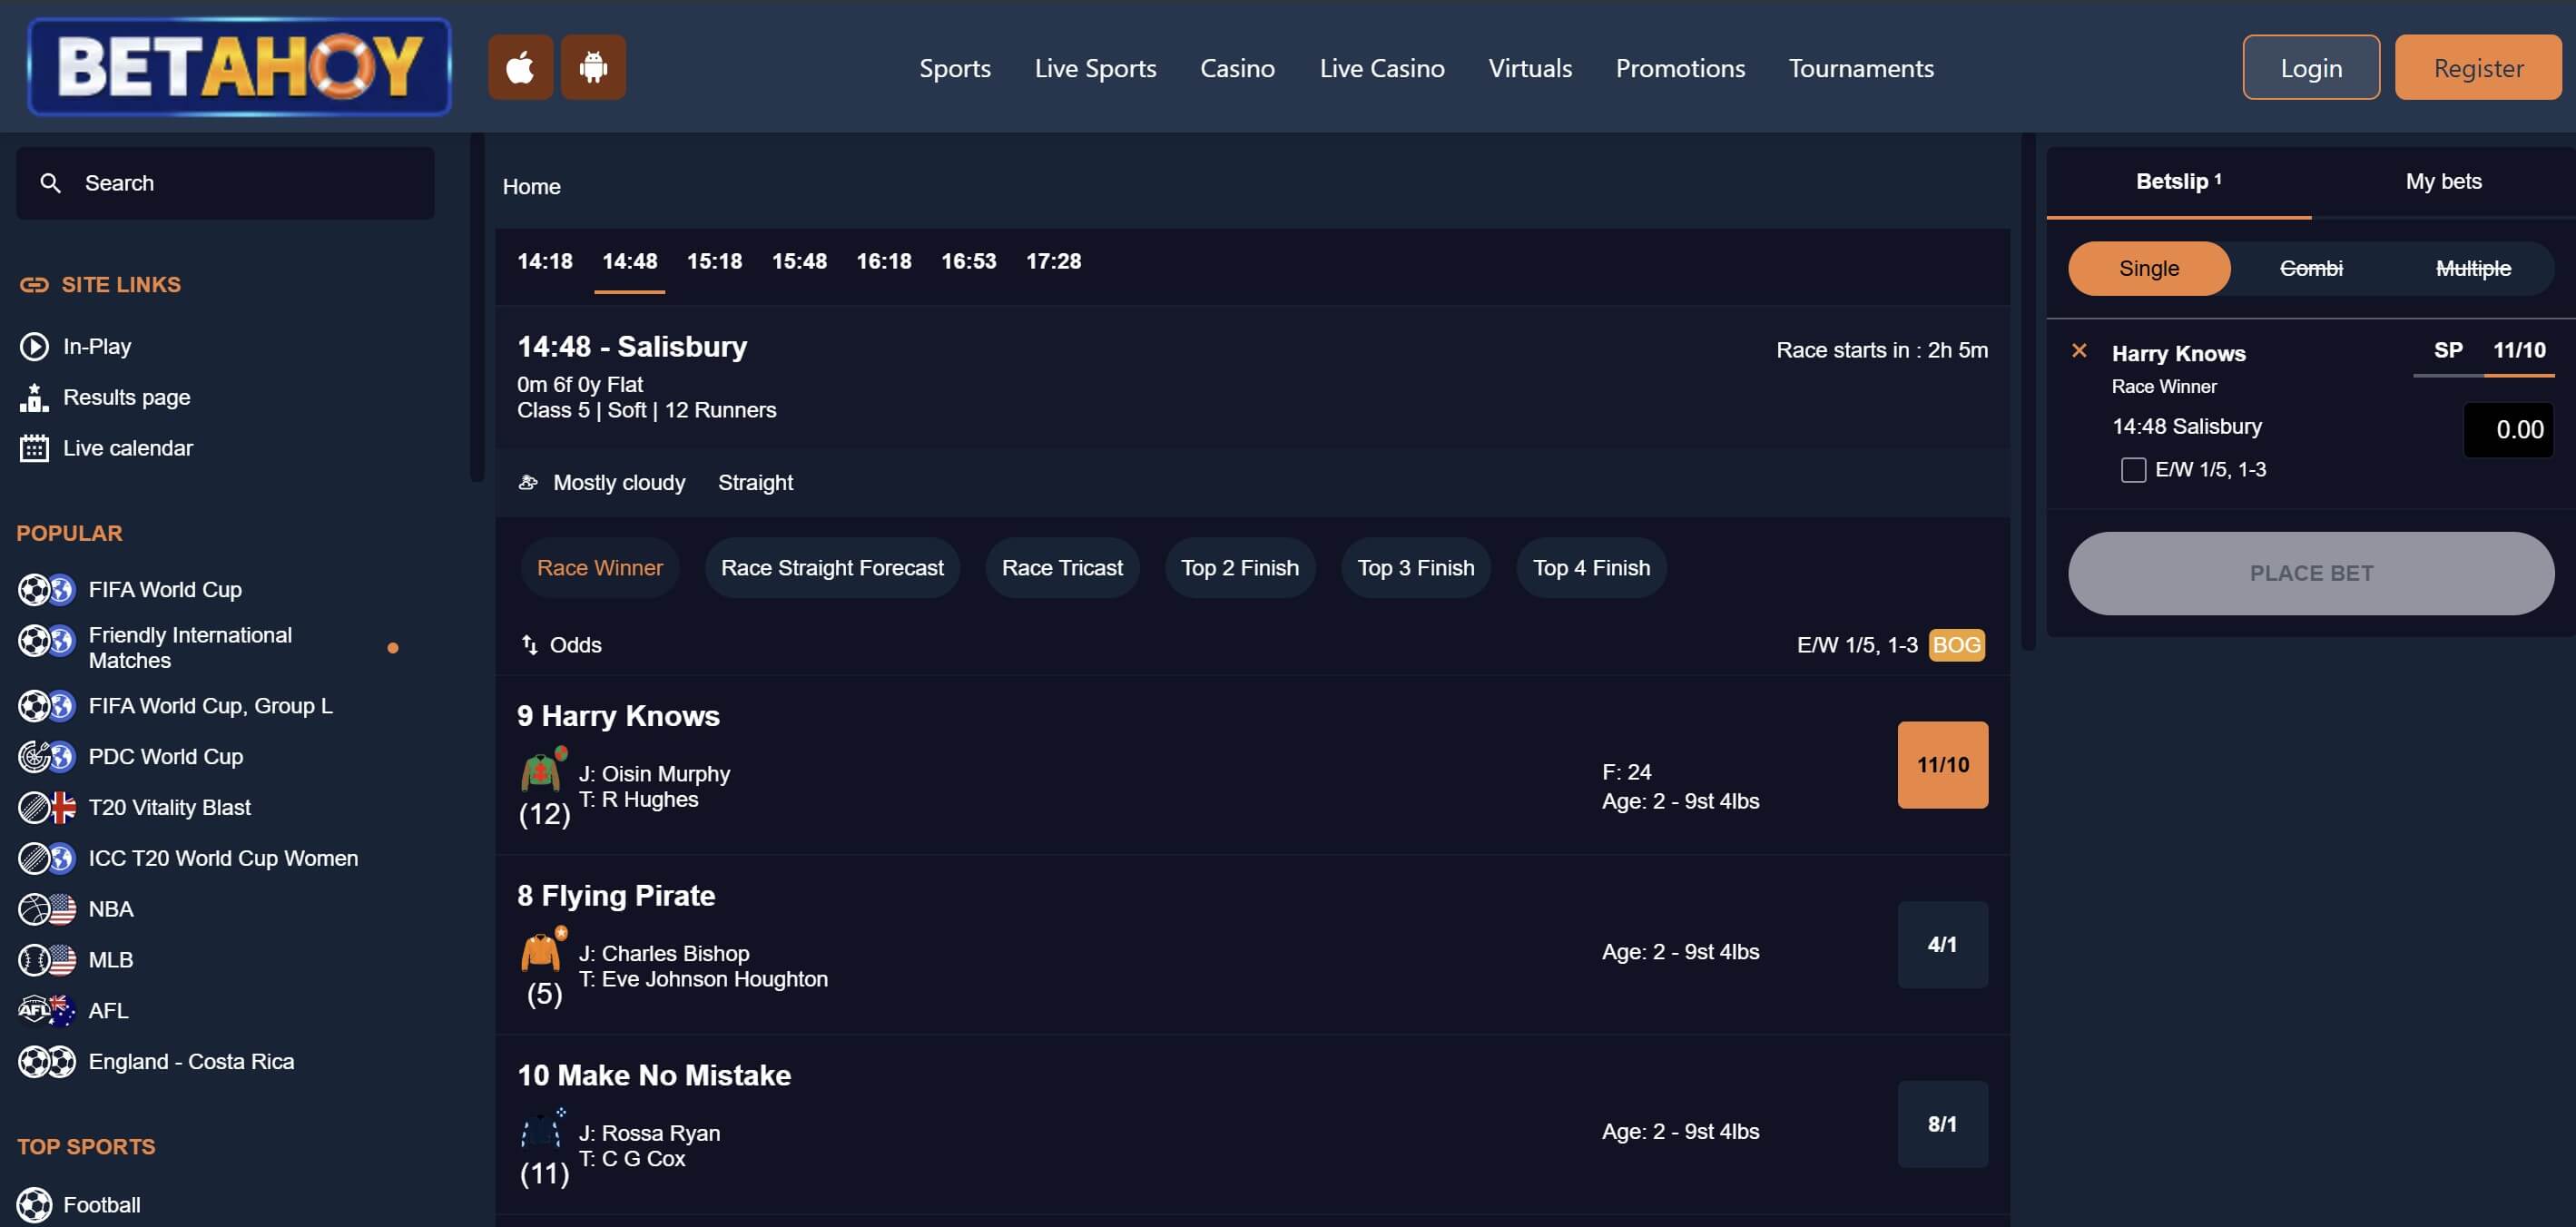Click the Mostly cloudy weather icon
This screenshot has height=1227, width=2576.
click(528, 483)
